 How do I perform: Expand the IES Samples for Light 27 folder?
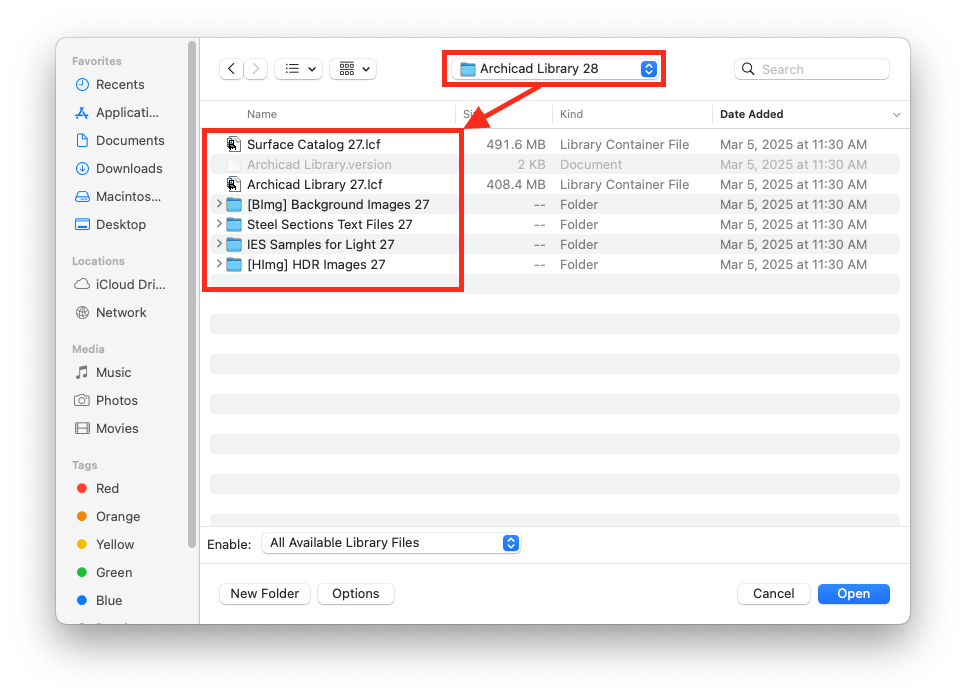[219, 244]
